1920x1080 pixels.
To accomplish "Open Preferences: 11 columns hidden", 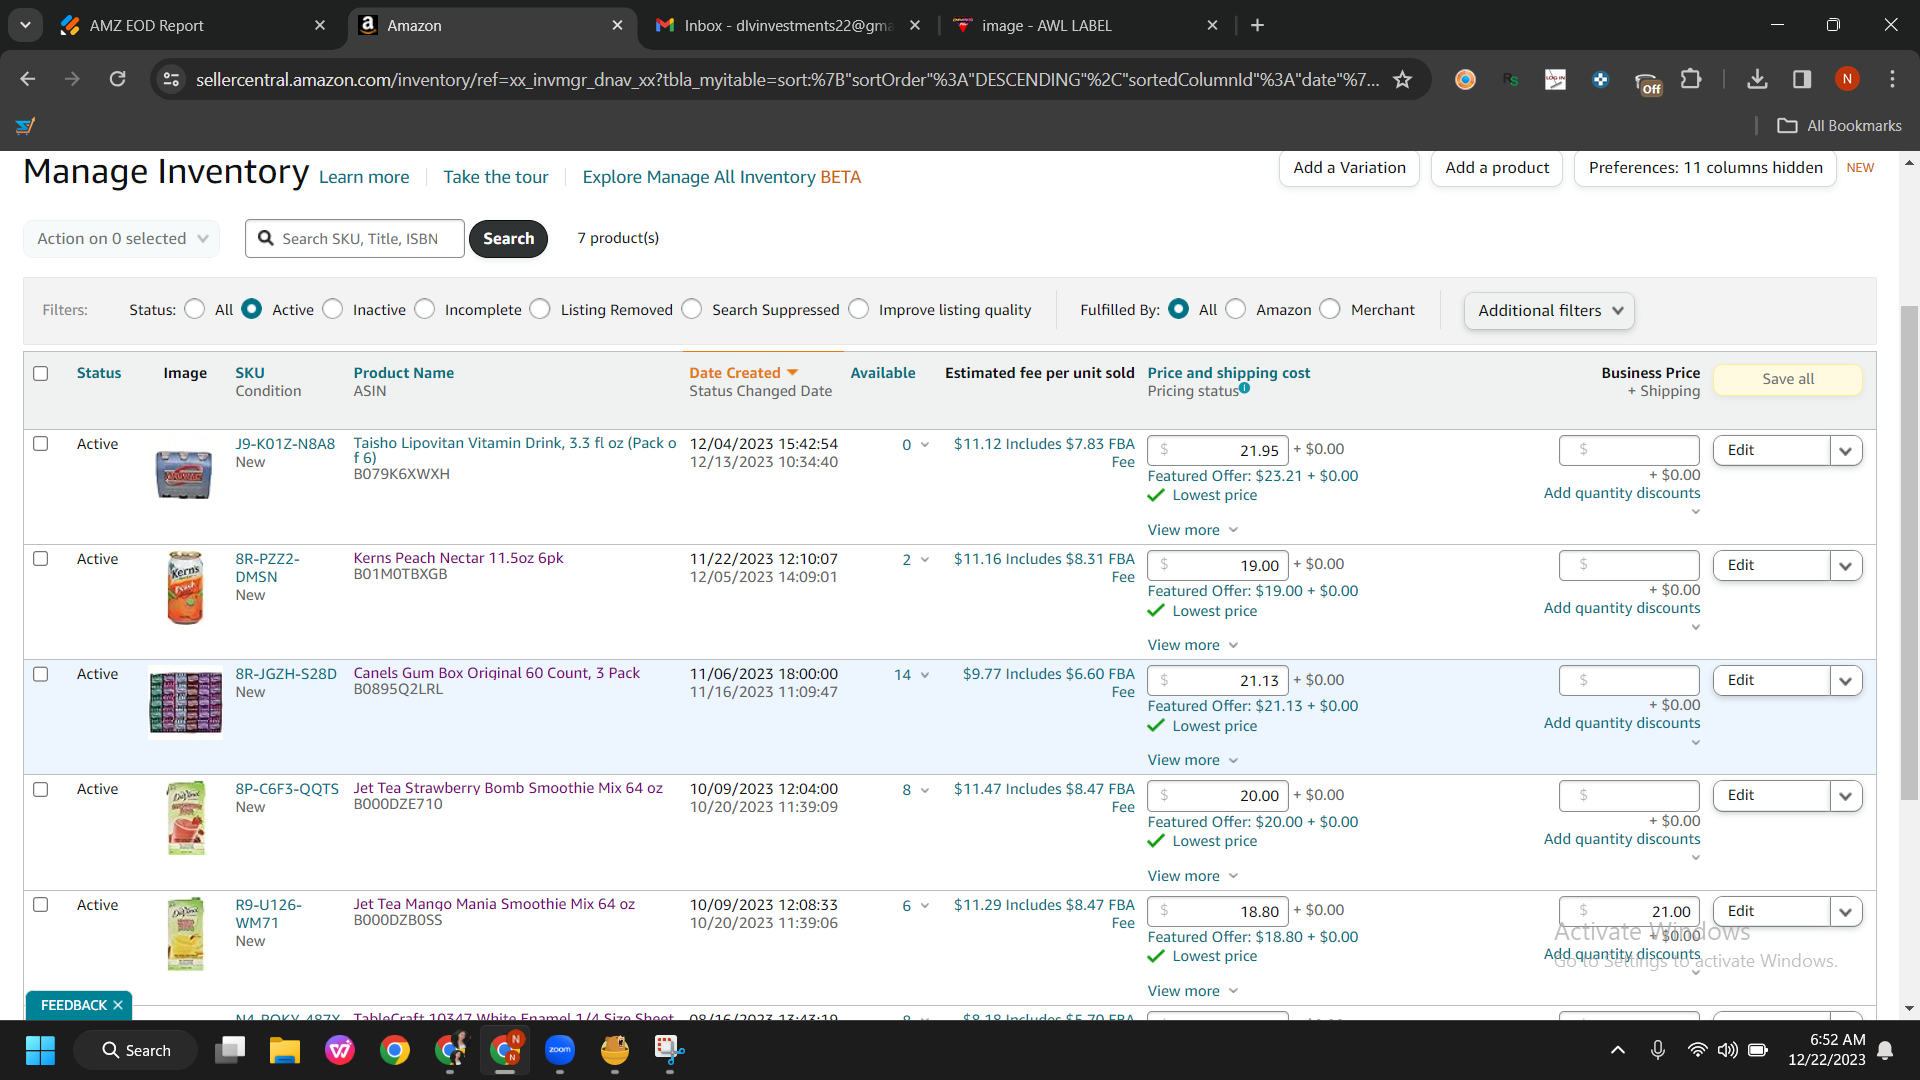I will click(x=1705, y=168).
